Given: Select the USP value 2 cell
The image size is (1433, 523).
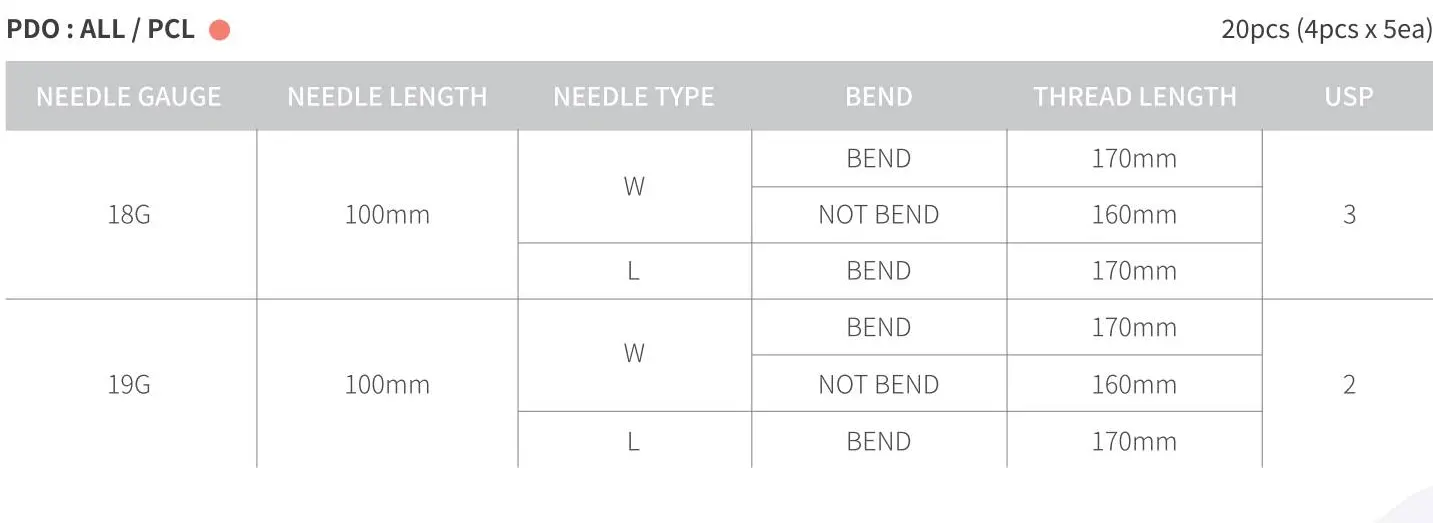Looking at the screenshot, I should (1348, 385).
